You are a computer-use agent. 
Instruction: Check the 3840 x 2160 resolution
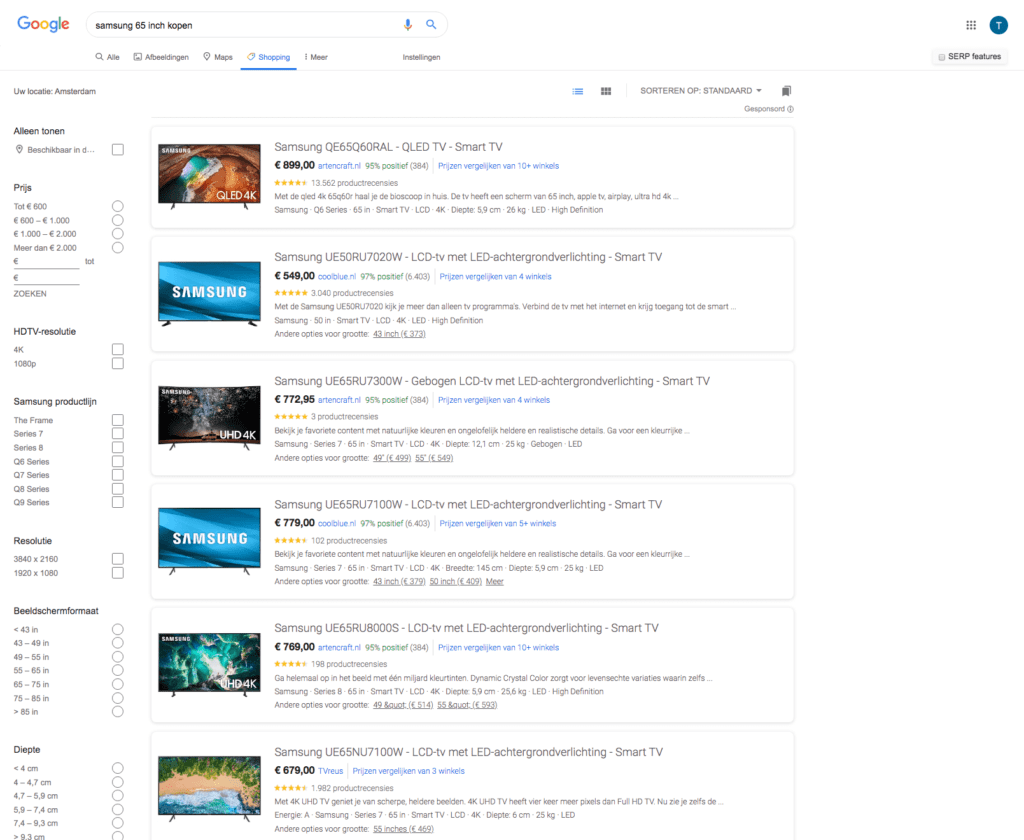[118, 558]
